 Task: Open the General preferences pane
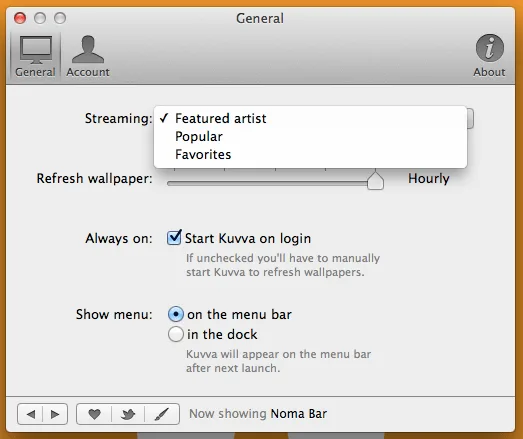35,57
